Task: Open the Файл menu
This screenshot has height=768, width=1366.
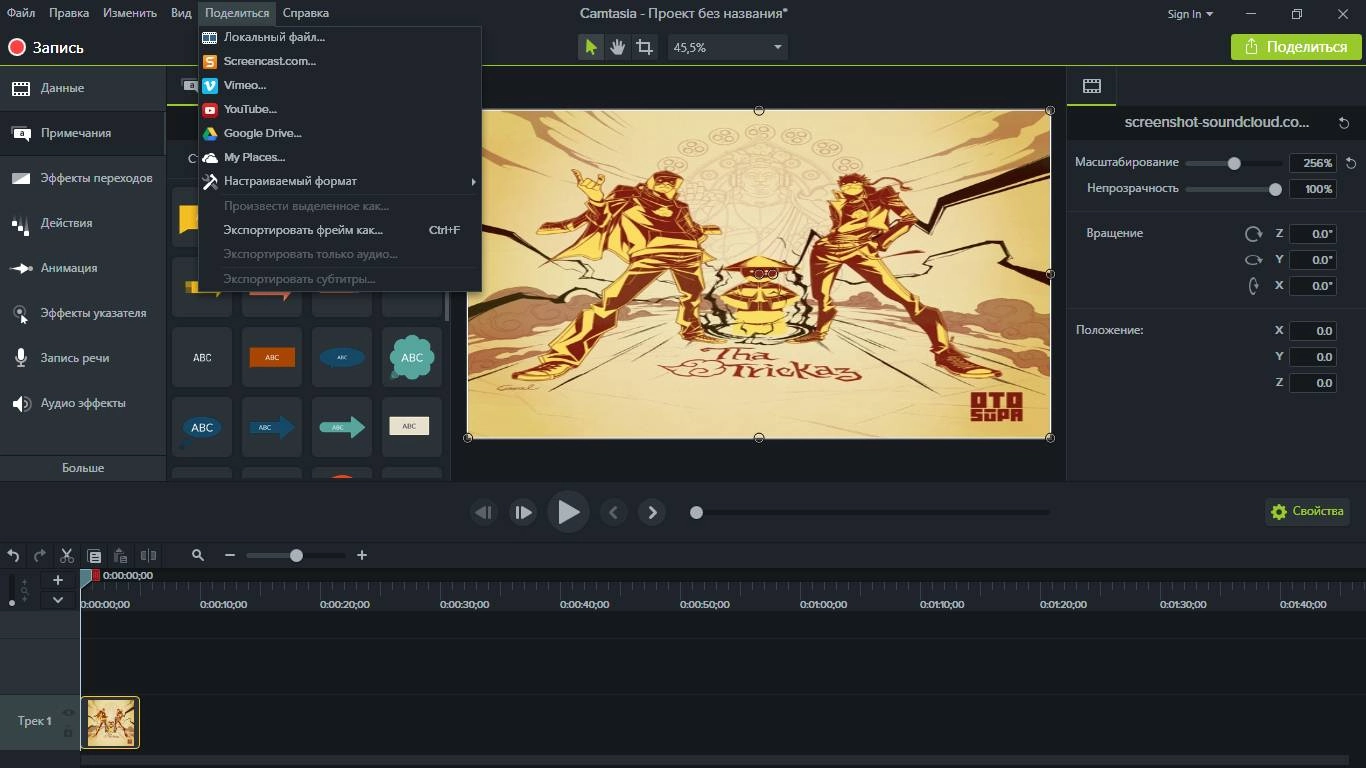Action: tap(21, 13)
